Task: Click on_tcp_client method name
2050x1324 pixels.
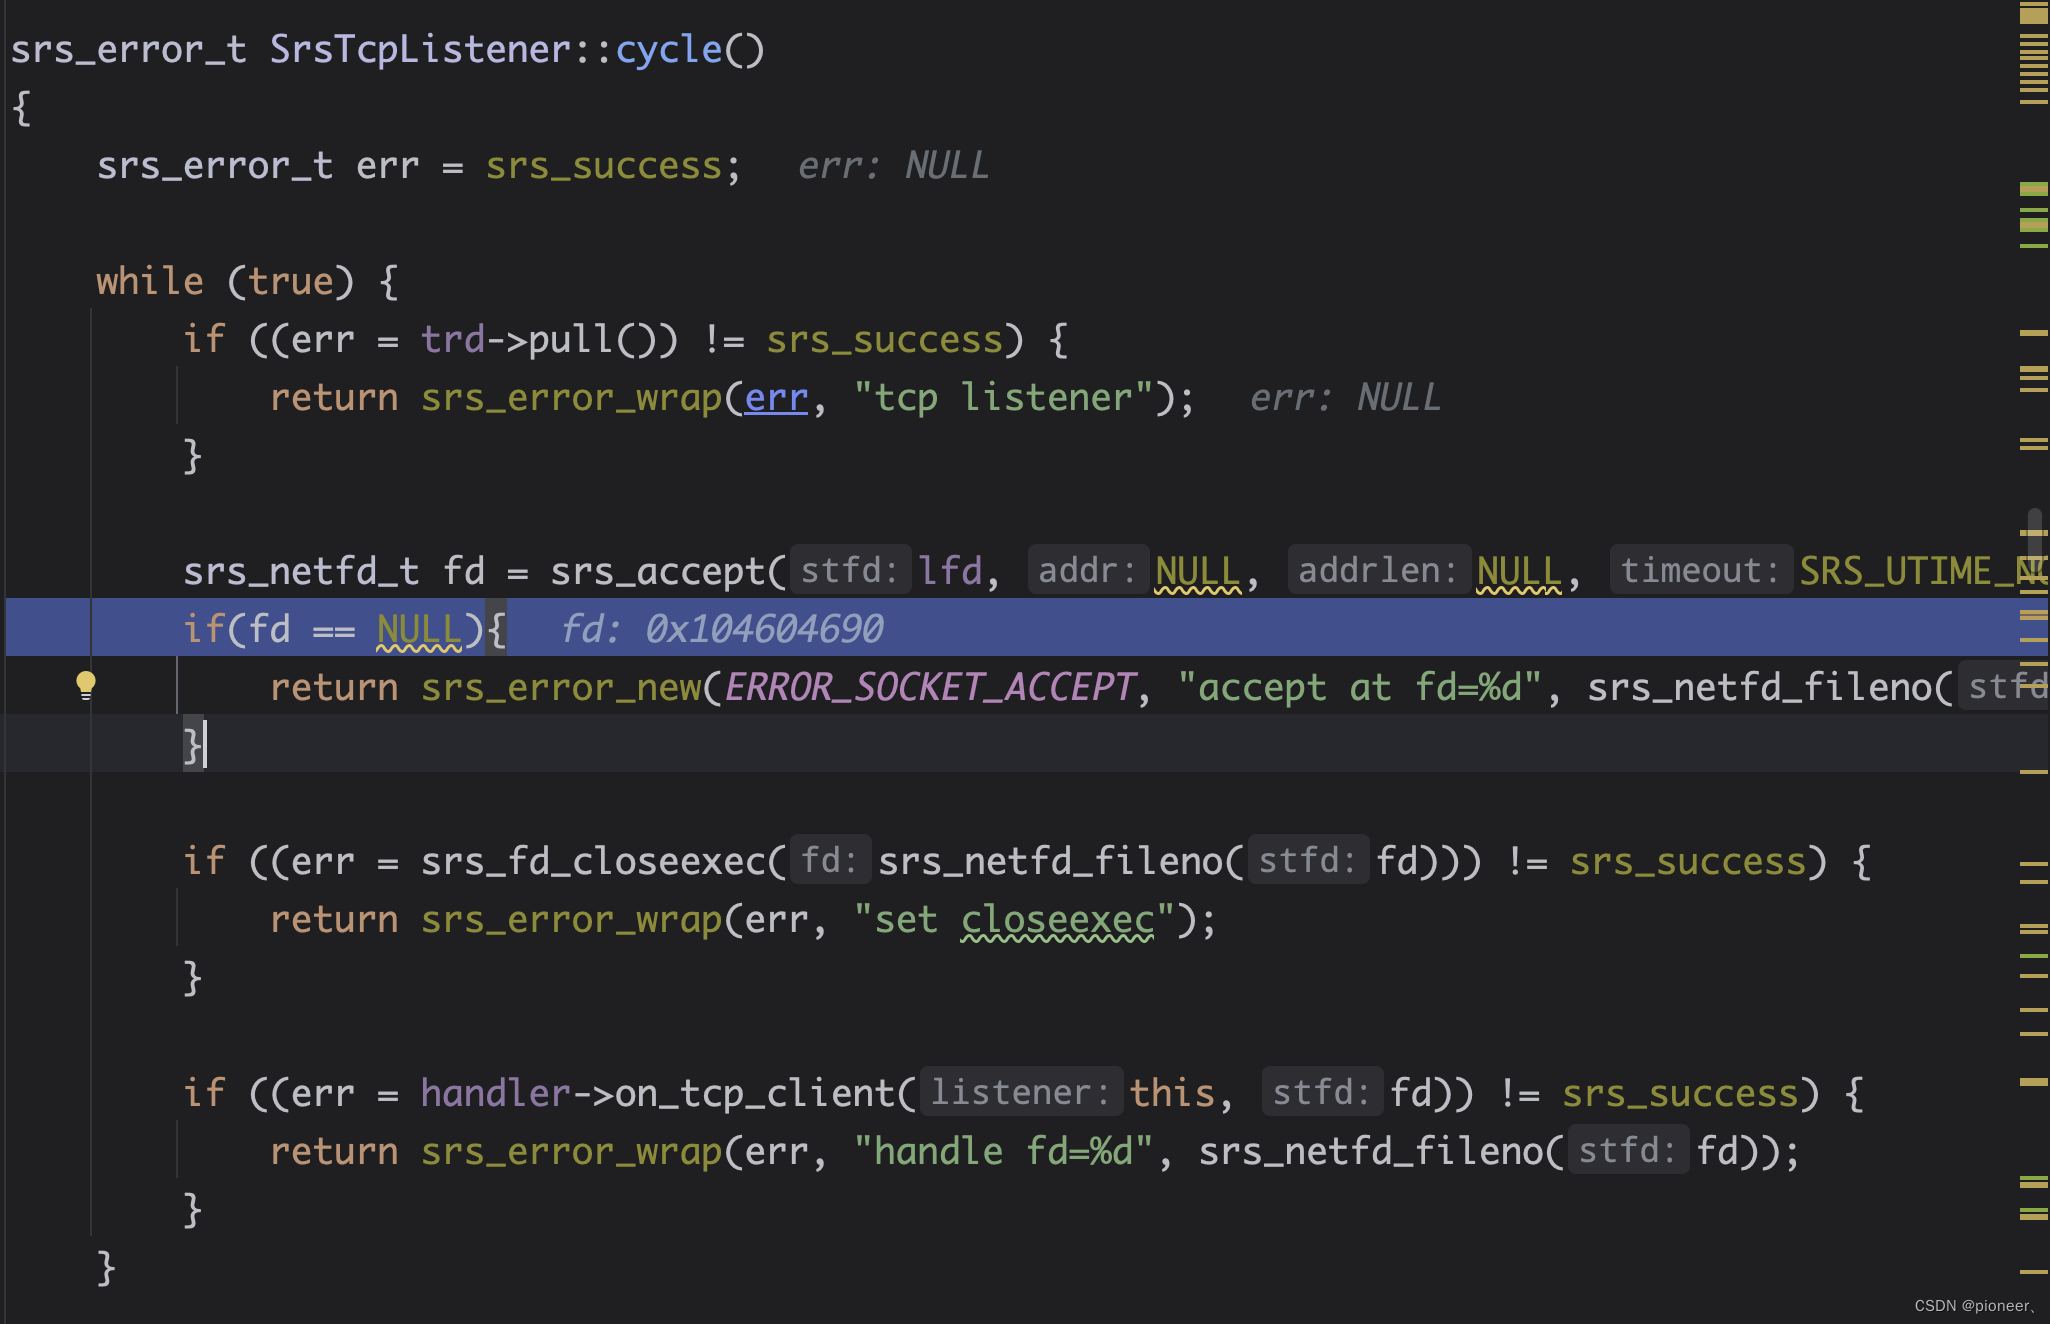Action: click(x=755, y=1094)
